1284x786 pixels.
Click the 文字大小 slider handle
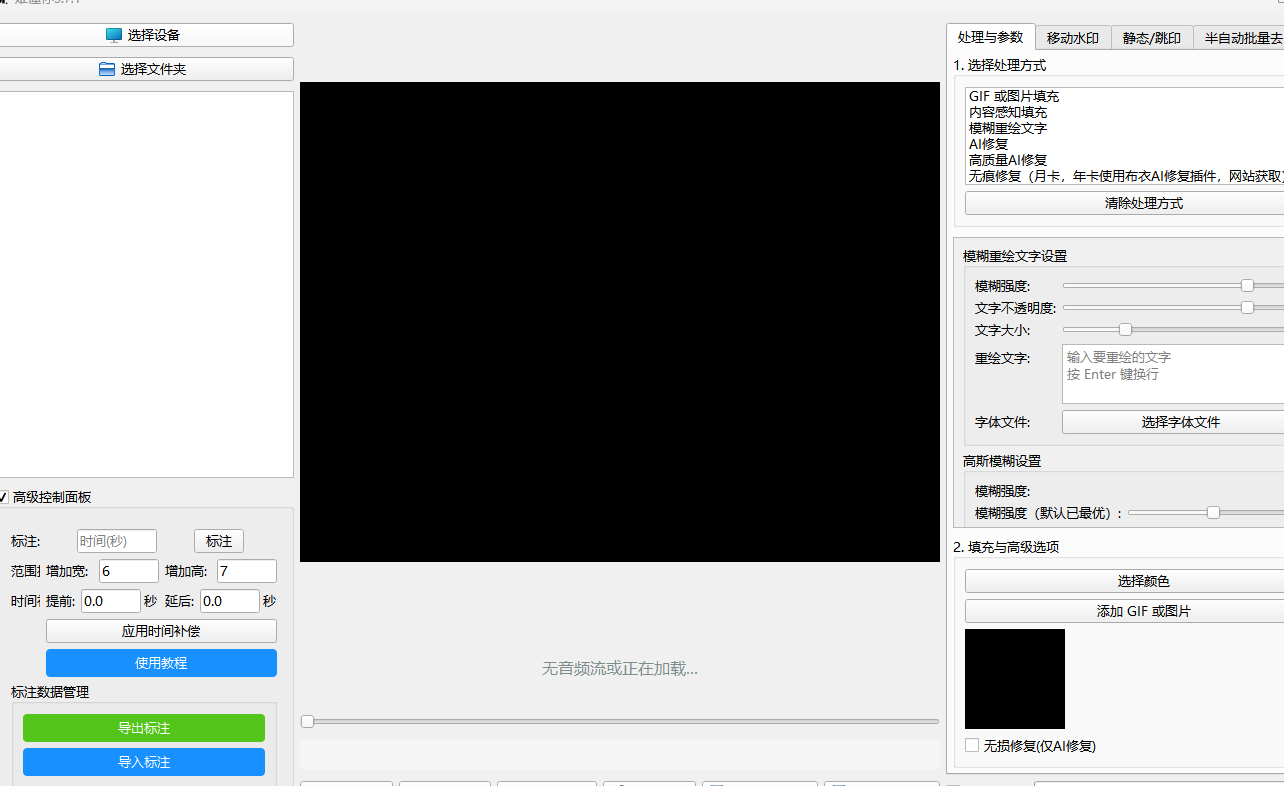coord(1125,329)
